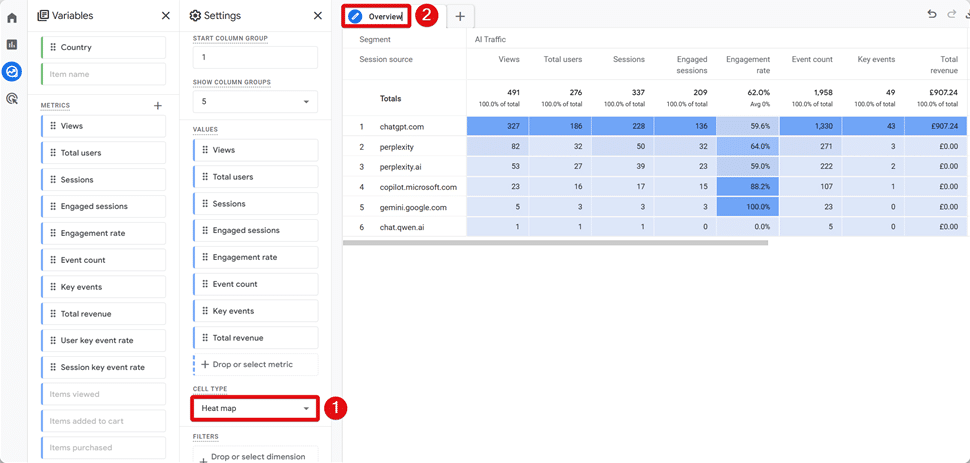This screenshot has height=463, width=970.
Task: Close the Settings panel
Action: [318, 15]
